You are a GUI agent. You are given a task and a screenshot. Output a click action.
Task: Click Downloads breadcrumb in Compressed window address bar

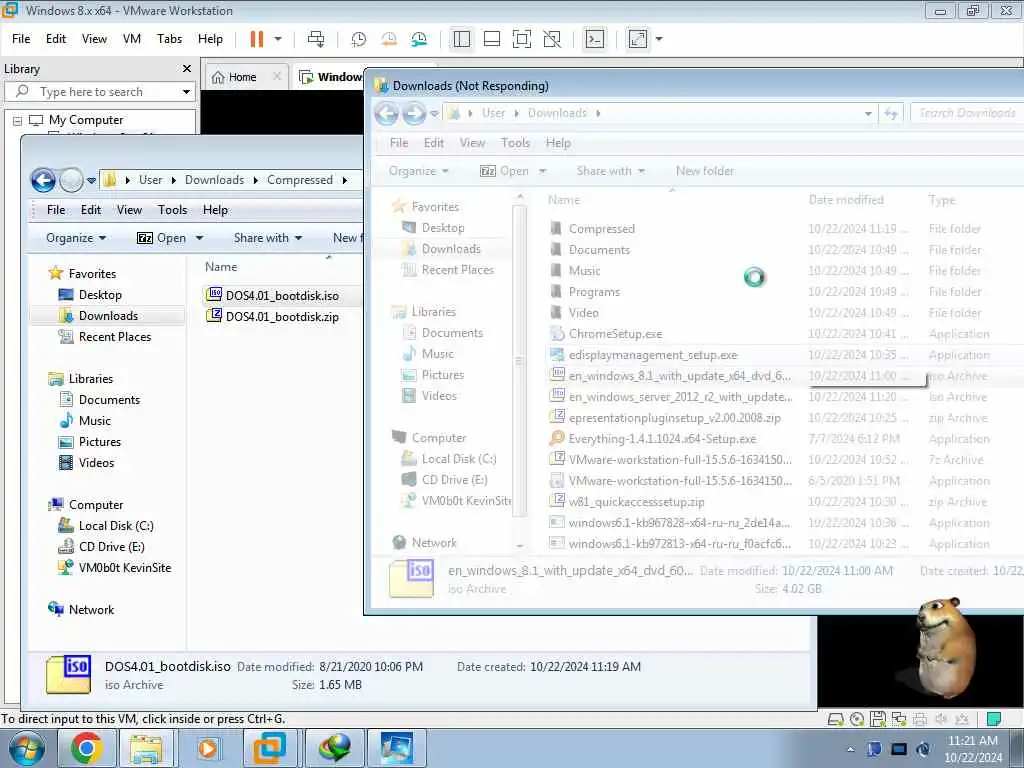[214, 180]
